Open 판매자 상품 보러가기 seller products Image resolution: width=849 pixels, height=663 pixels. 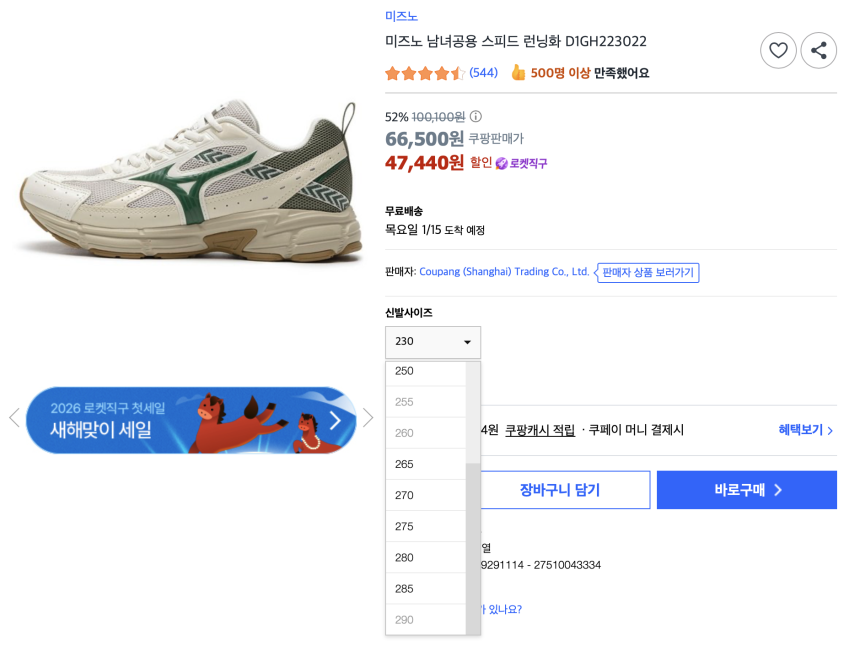click(x=648, y=272)
